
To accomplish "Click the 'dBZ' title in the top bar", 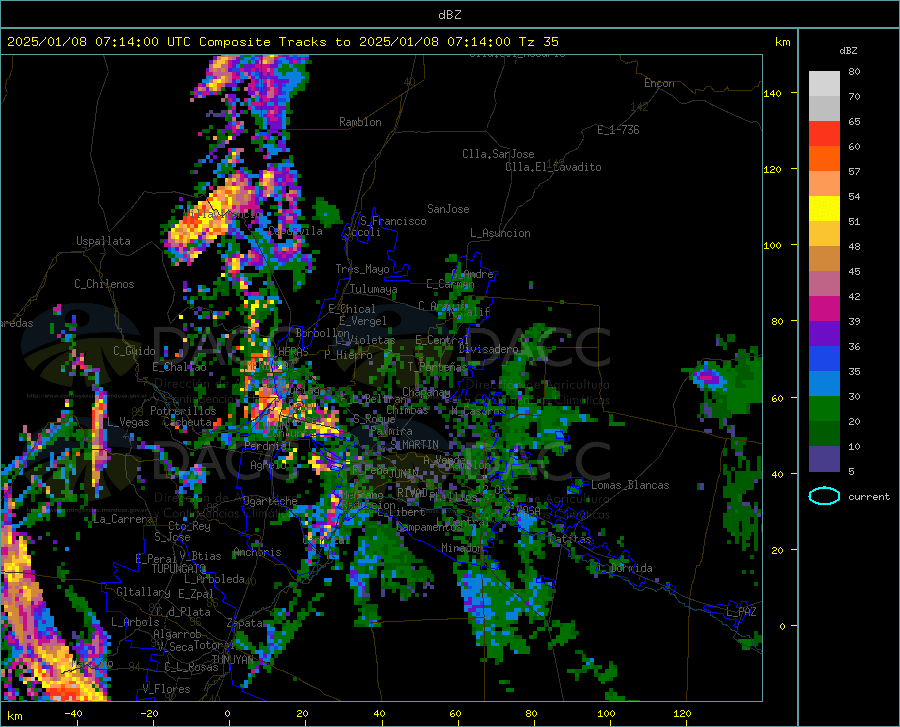I will coord(449,14).
